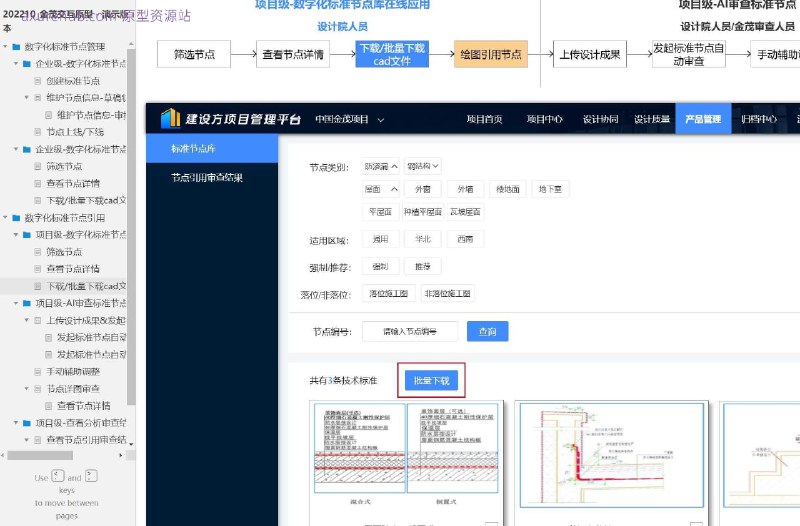Click page icon of 创建标准节点
The height and width of the screenshot is (526, 800).
(x=38, y=81)
